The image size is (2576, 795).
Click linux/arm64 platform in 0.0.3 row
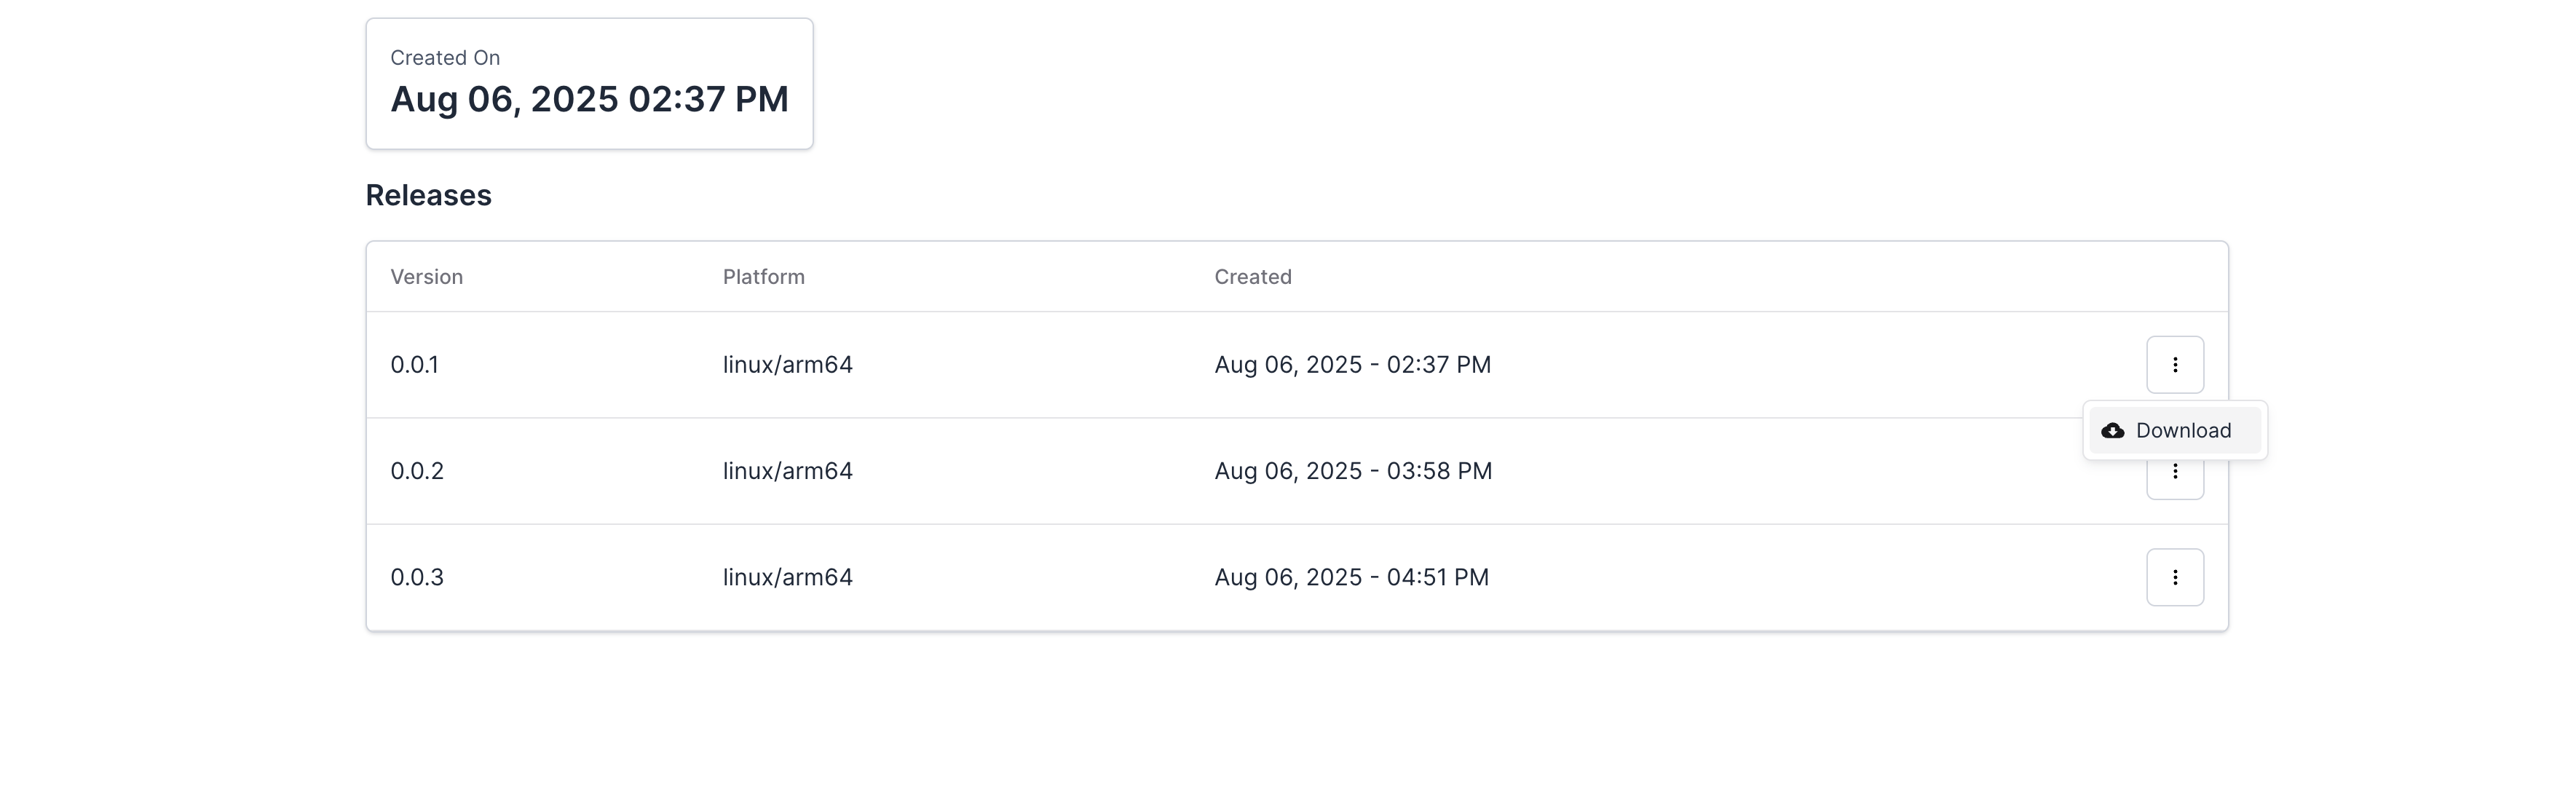coord(788,577)
